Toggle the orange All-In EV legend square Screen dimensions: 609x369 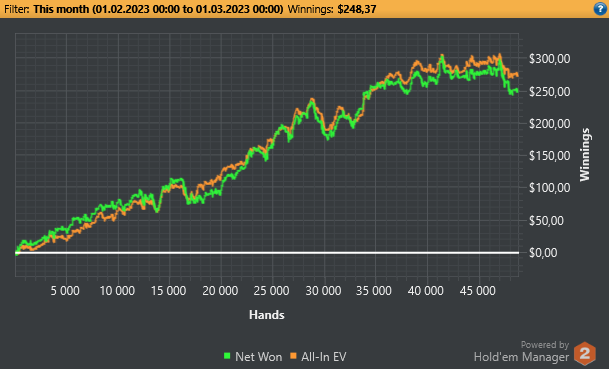293,356
